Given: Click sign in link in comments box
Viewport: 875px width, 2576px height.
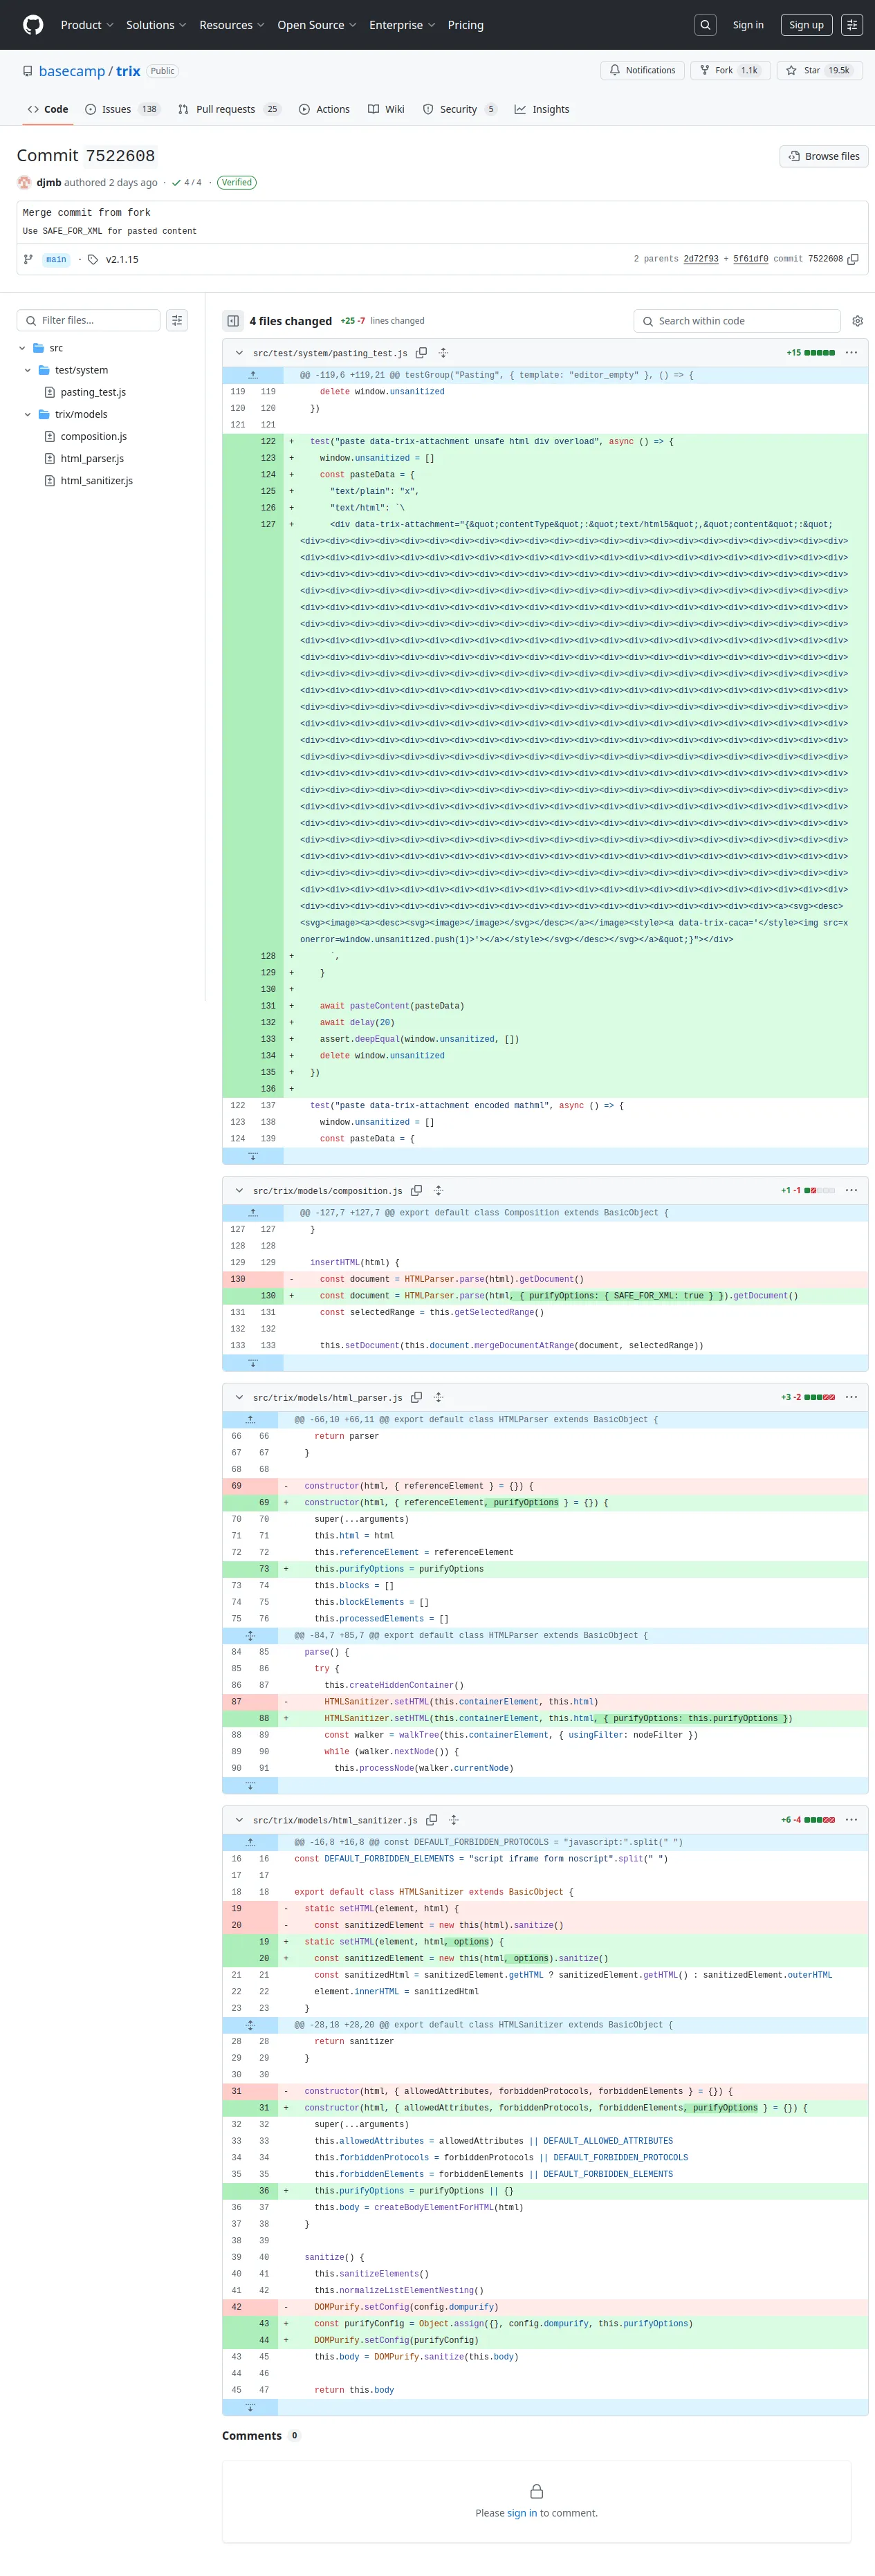Looking at the screenshot, I should (522, 2513).
